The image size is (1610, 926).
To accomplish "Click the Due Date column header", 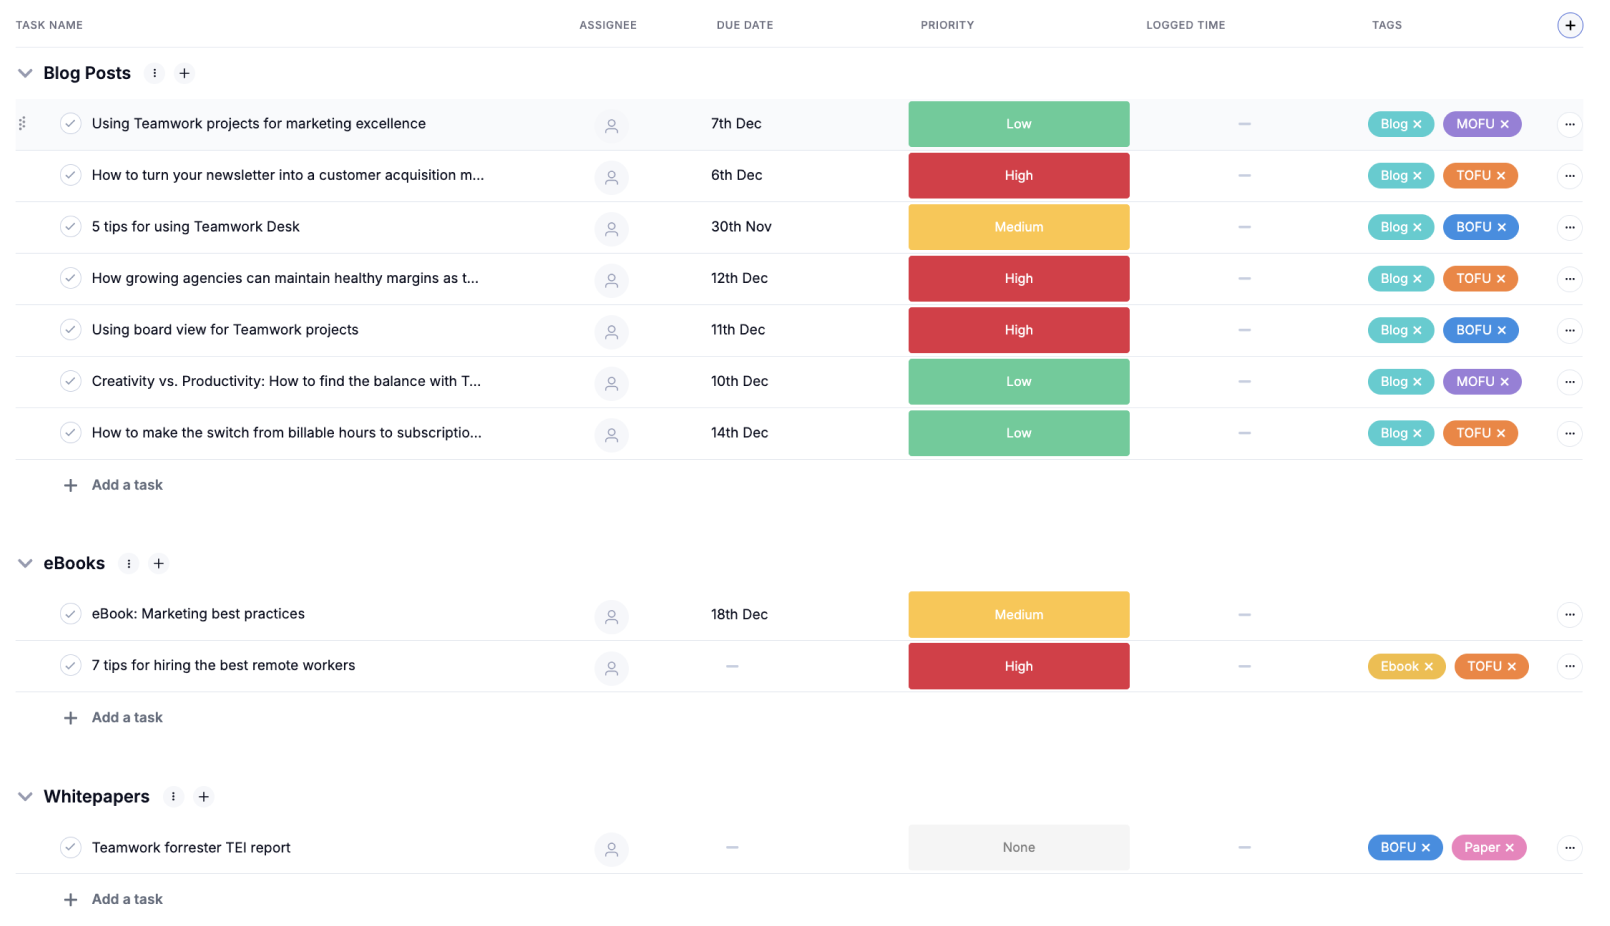I will (x=744, y=25).
